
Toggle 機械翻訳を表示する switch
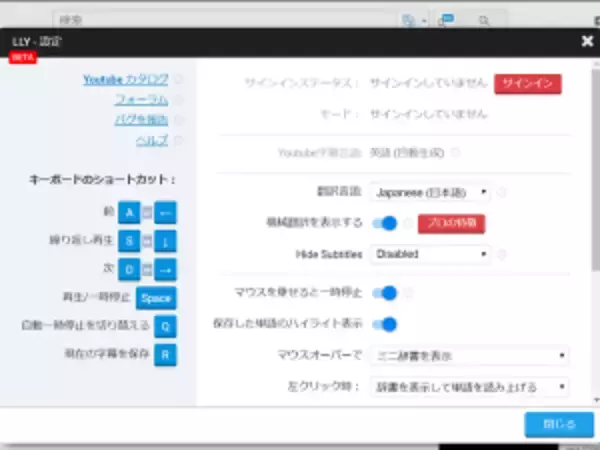point(385,223)
